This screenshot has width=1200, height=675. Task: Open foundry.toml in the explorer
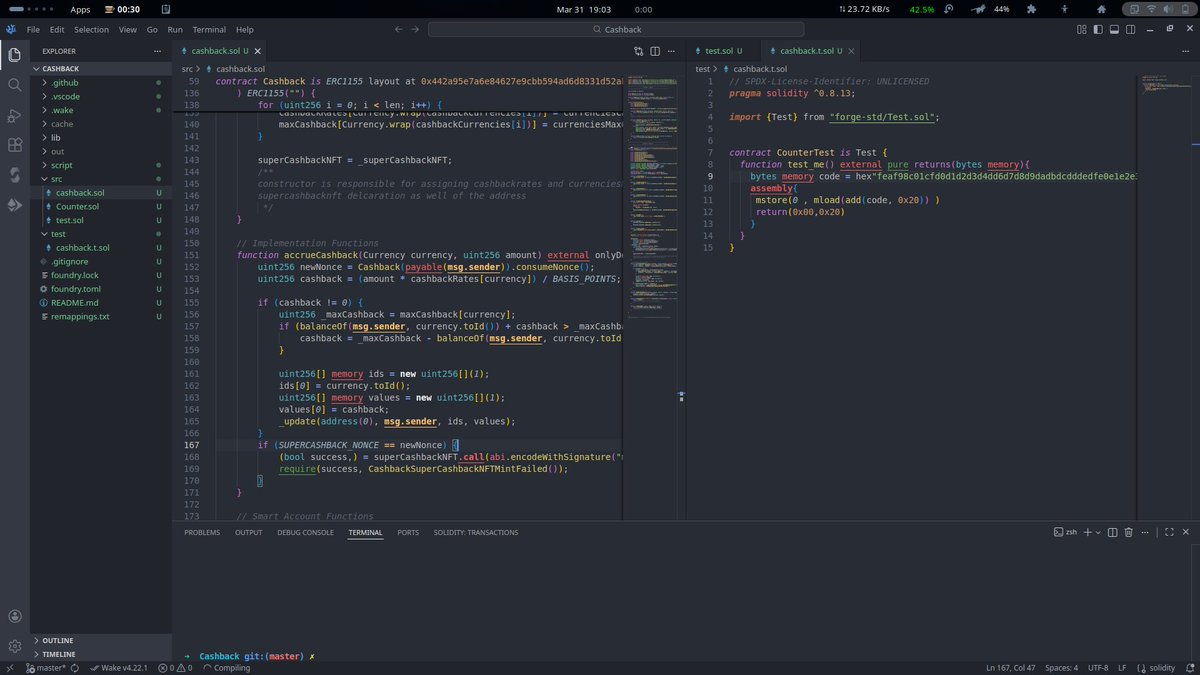tap(100, 289)
